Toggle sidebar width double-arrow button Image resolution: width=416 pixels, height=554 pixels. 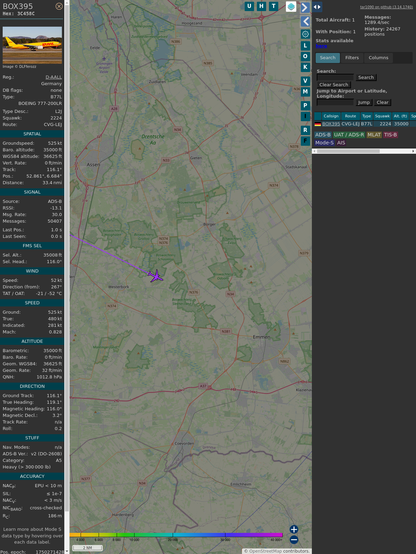(317, 7)
